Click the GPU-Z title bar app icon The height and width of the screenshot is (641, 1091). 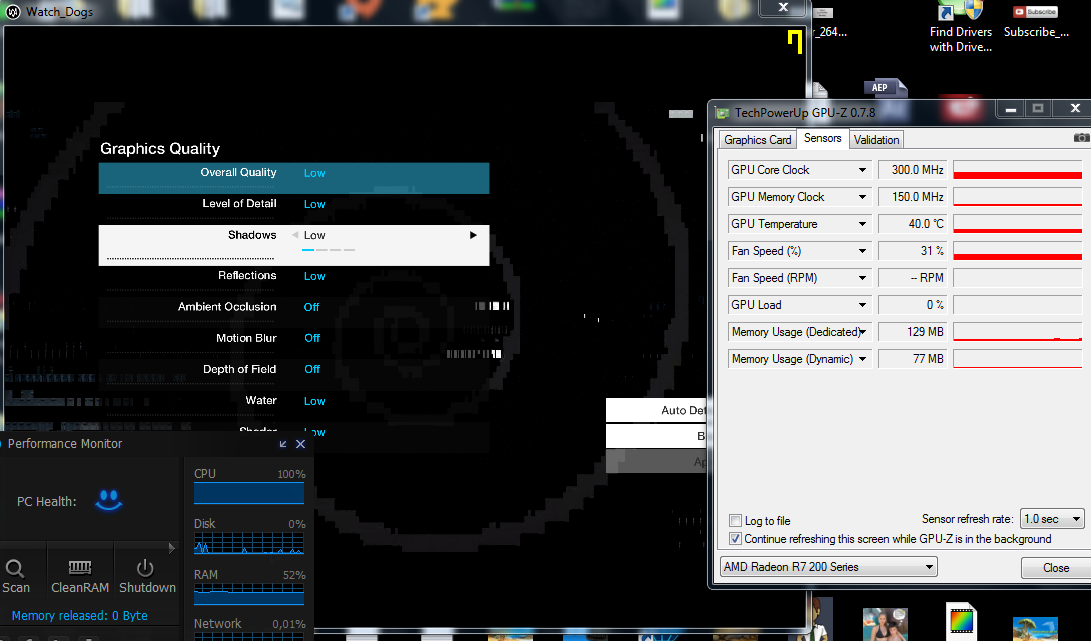click(723, 113)
